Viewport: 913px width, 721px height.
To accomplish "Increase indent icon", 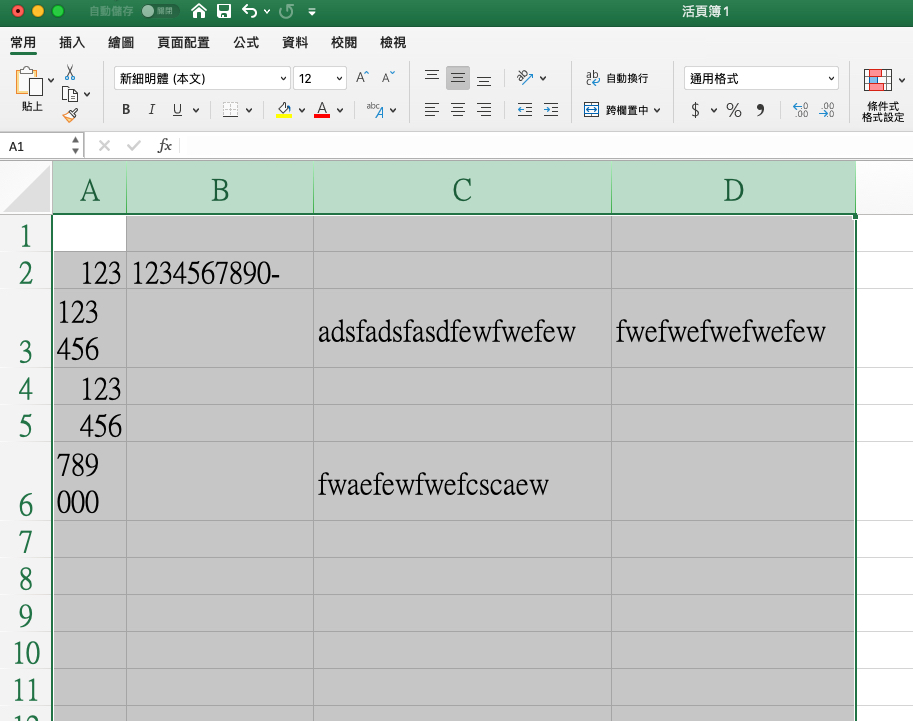I will [551, 109].
